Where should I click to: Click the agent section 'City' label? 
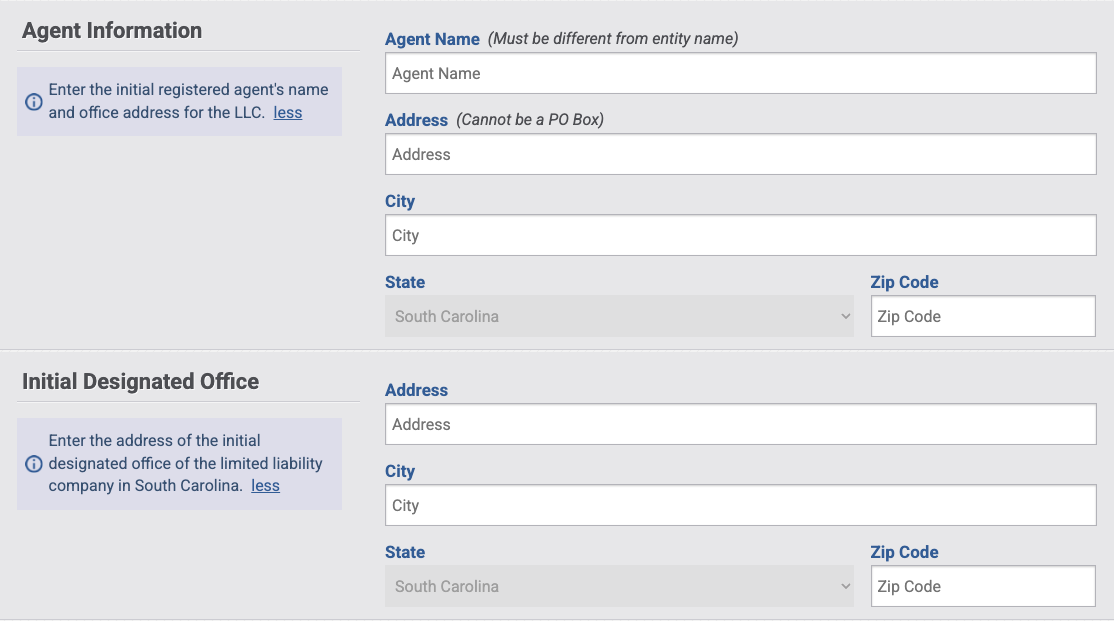click(x=400, y=201)
